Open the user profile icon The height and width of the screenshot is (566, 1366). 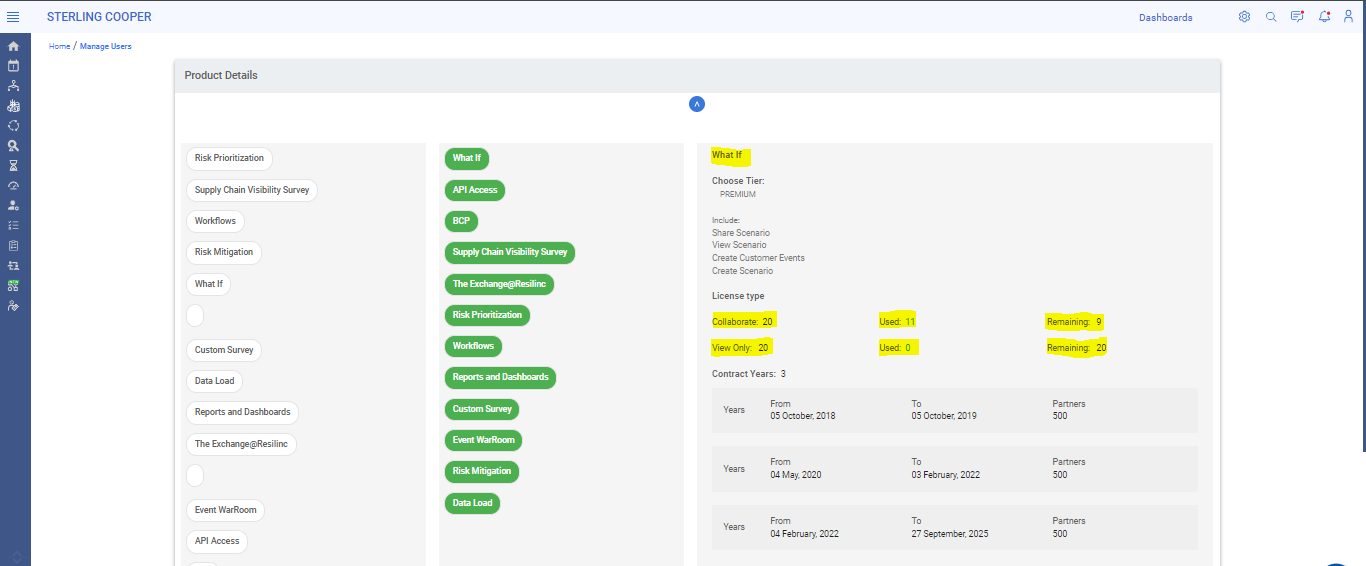pyautogui.click(x=1349, y=17)
